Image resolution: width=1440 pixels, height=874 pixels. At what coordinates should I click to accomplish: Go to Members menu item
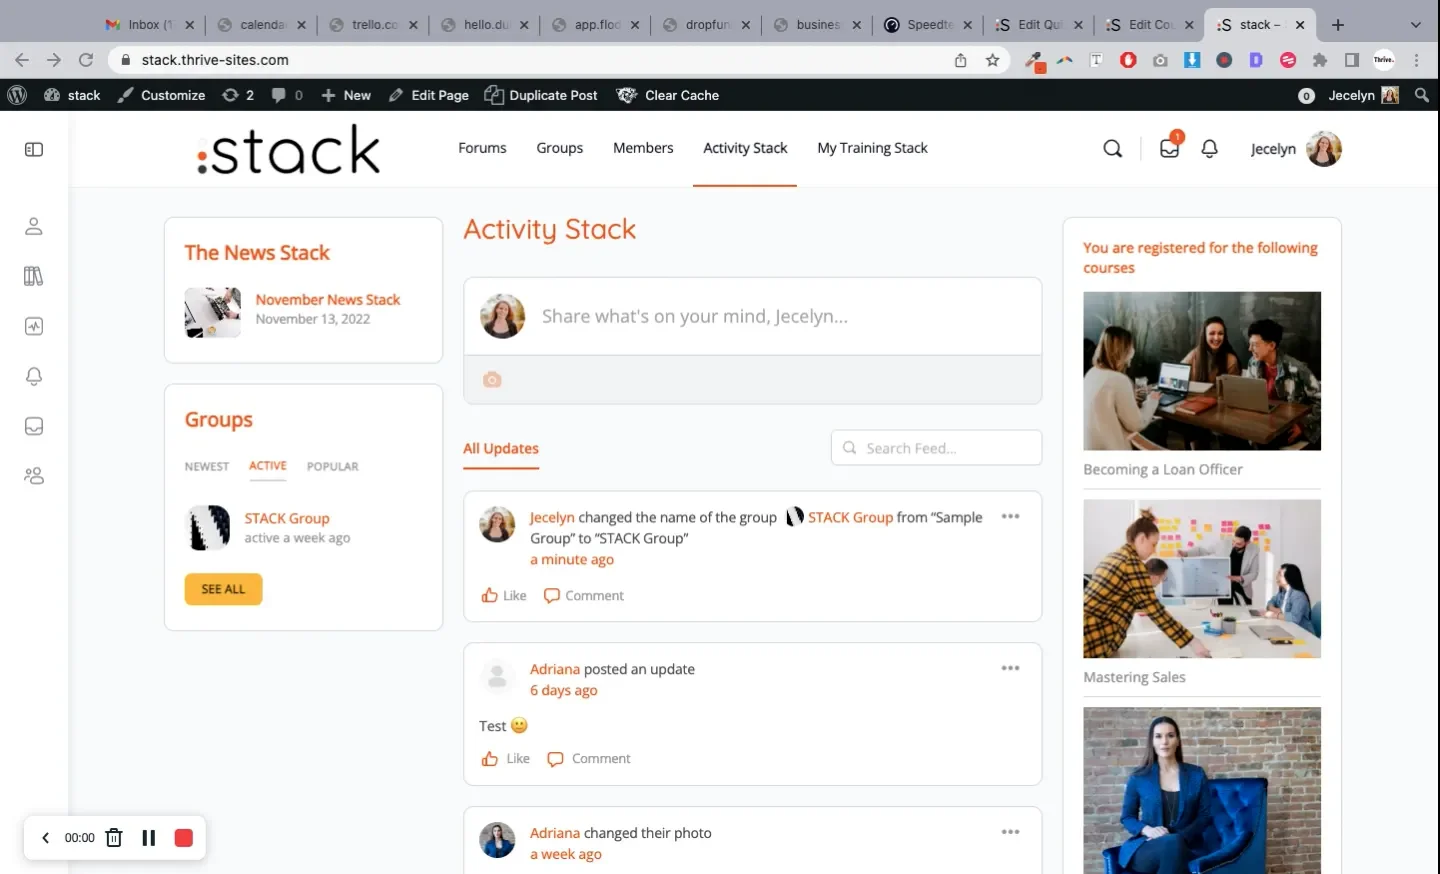click(x=643, y=148)
